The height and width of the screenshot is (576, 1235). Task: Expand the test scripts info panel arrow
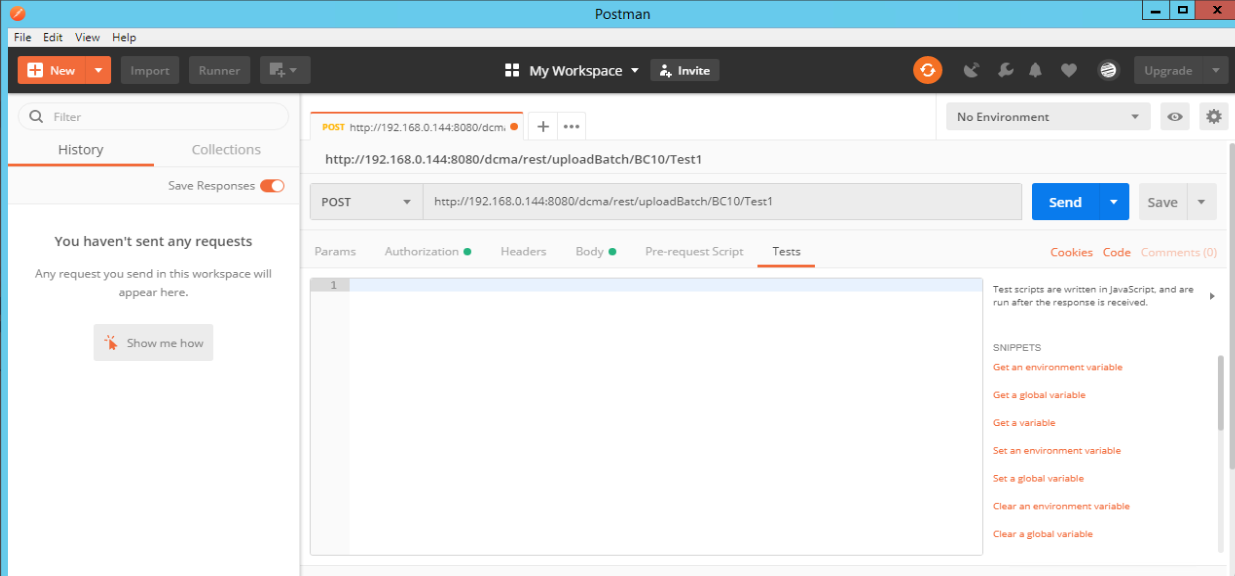click(1212, 296)
